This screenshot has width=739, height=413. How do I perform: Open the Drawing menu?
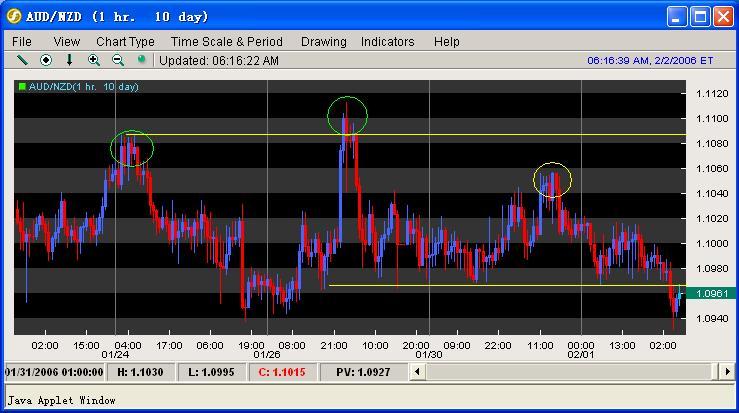[324, 41]
